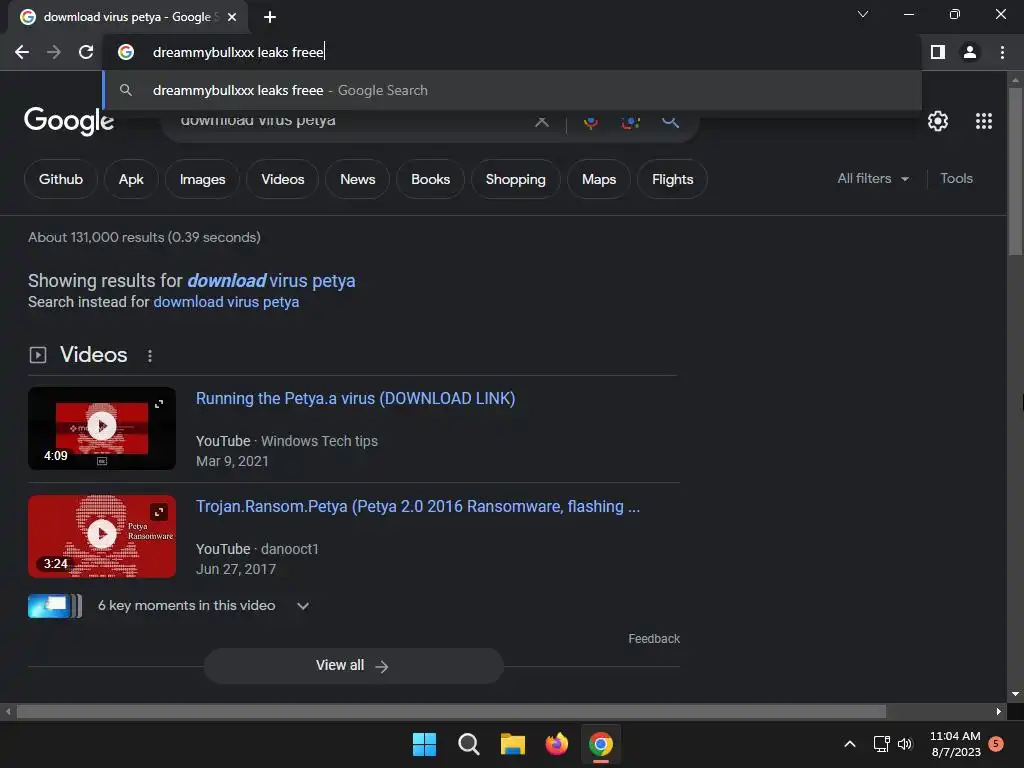This screenshot has width=1024, height=768.
Task: Open a new browser tab
Action: tap(270, 17)
